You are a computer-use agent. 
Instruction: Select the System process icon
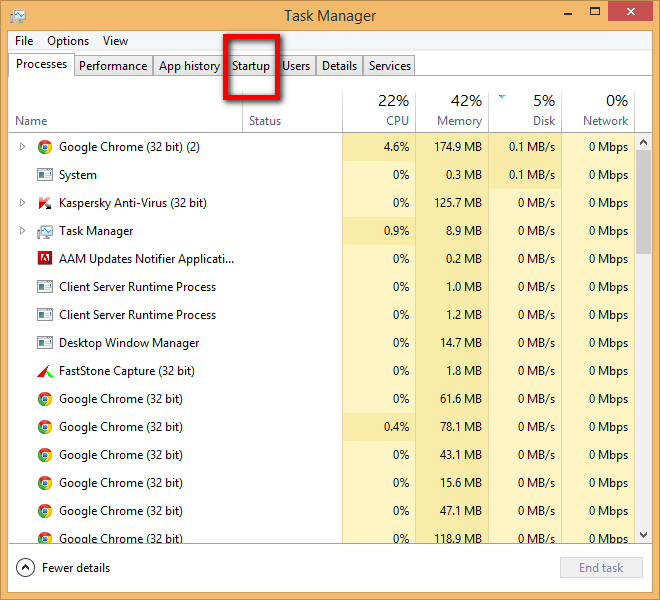pos(45,175)
